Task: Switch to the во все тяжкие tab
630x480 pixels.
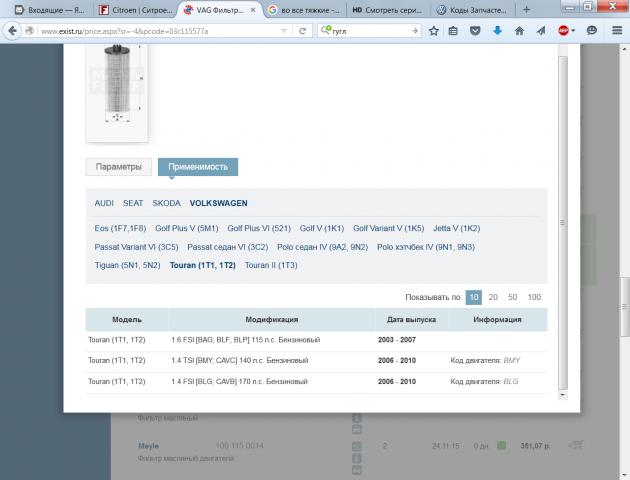Action: 305,10
